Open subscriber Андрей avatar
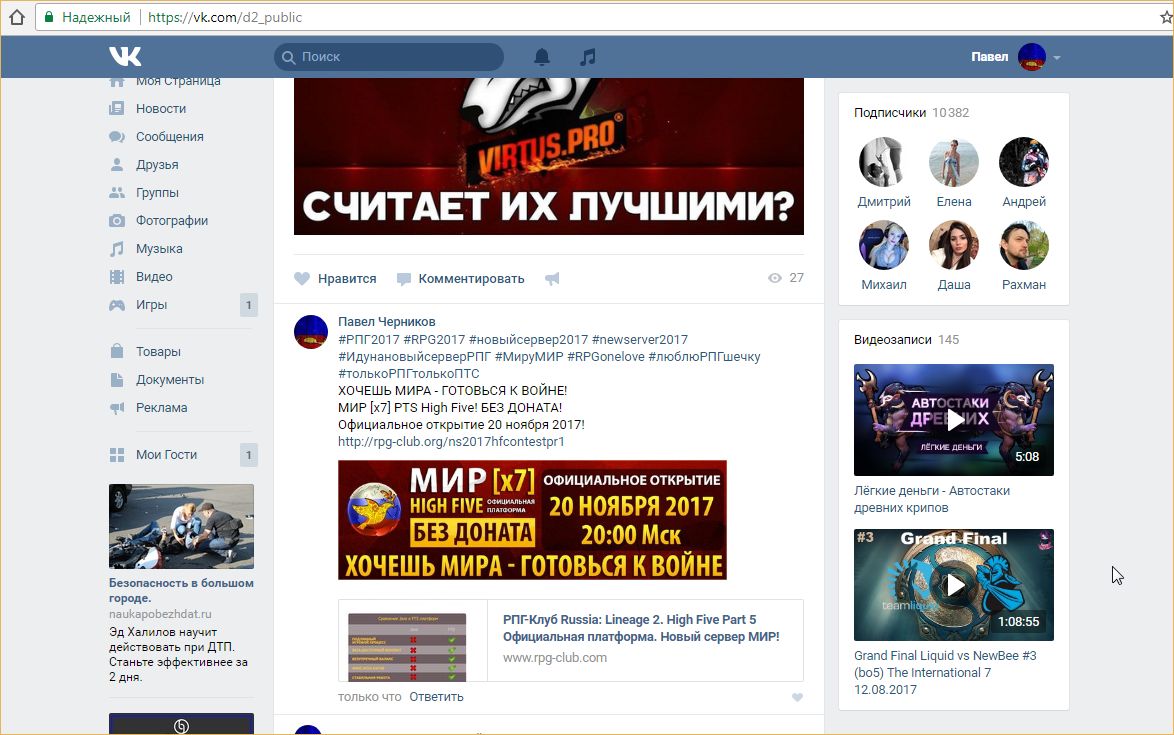Image resolution: width=1174 pixels, height=735 pixels. coord(1024,162)
